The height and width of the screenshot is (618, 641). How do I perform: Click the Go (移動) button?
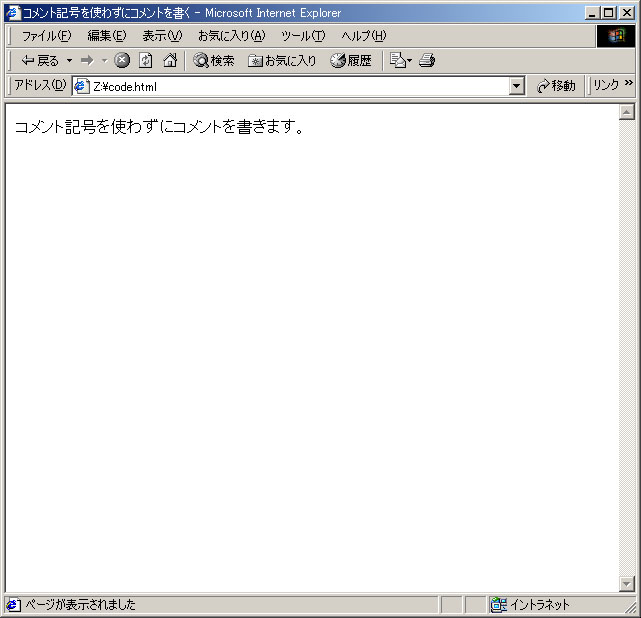coord(556,86)
